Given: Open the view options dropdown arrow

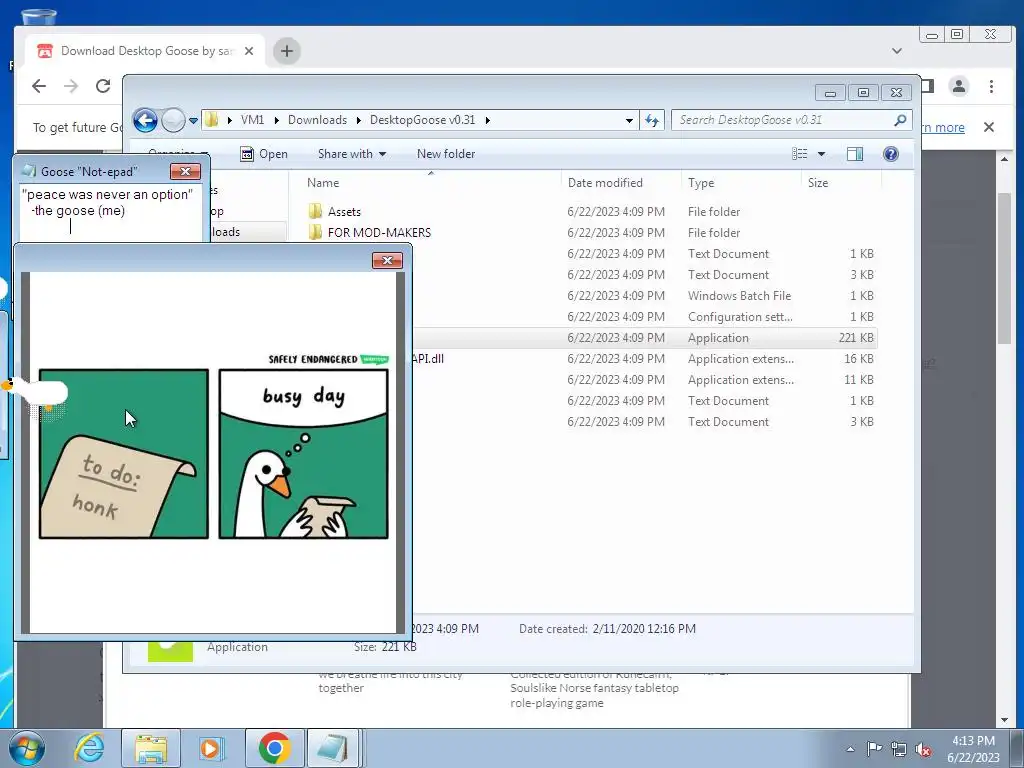Looking at the screenshot, I should (x=822, y=154).
